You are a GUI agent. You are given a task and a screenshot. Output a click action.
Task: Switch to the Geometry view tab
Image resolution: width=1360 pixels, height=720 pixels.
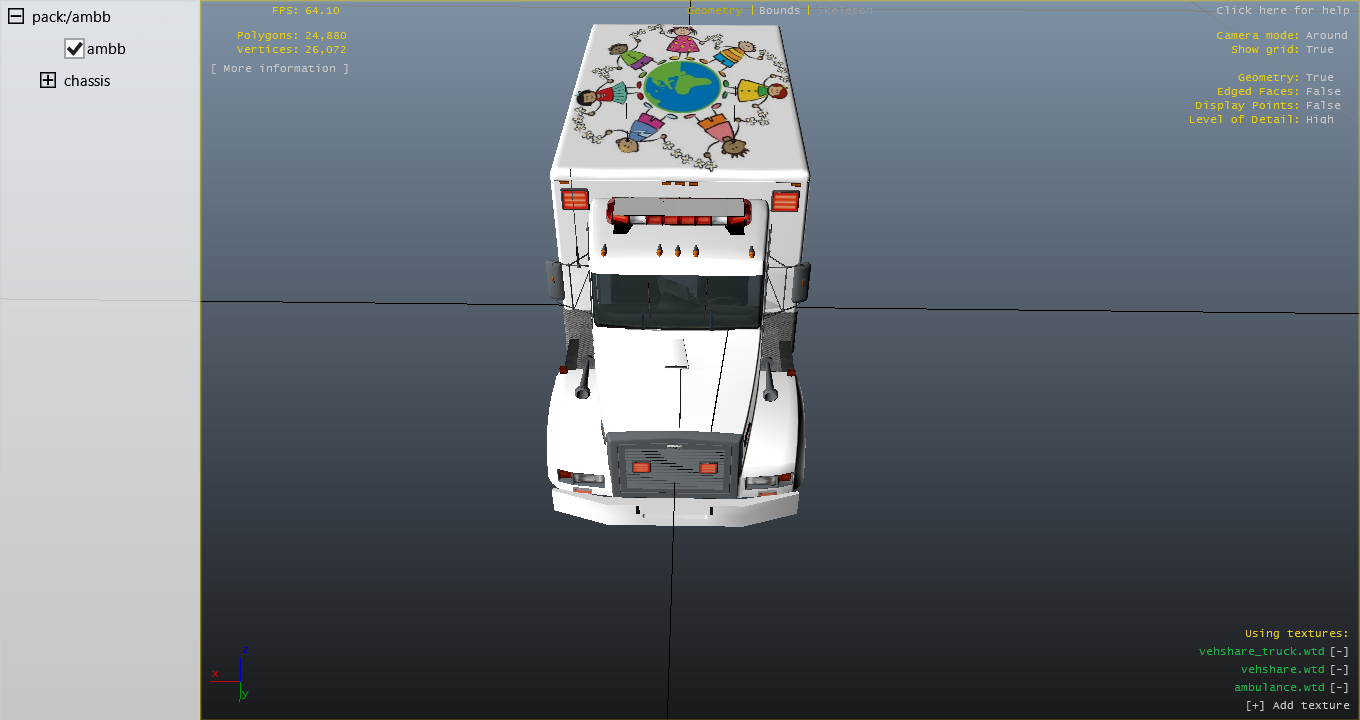pos(715,10)
